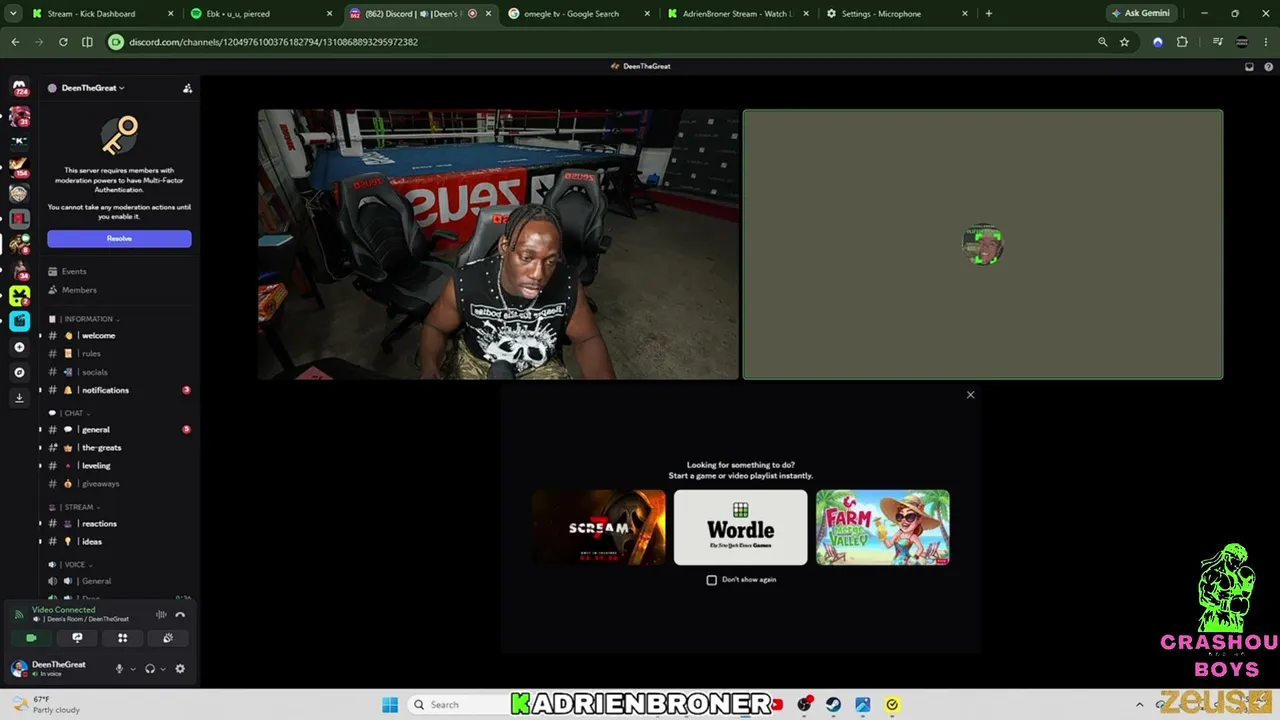Launch the Farm Merge Valley card
Image resolution: width=1280 pixels, height=720 pixels.
pyautogui.click(x=882, y=527)
